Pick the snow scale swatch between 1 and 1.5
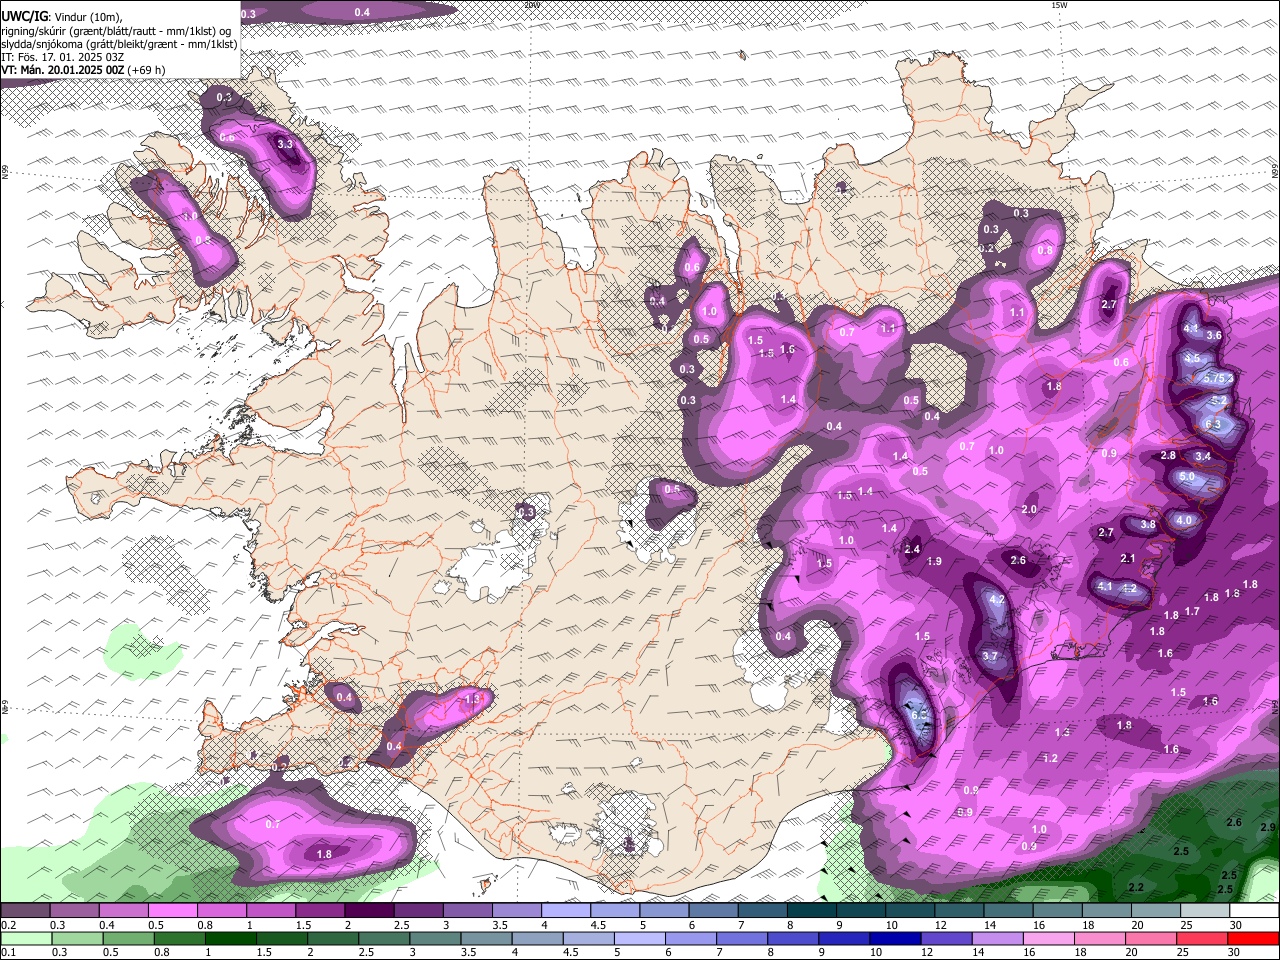Screen dimensions: 1280x960 pyautogui.click(x=270, y=910)
